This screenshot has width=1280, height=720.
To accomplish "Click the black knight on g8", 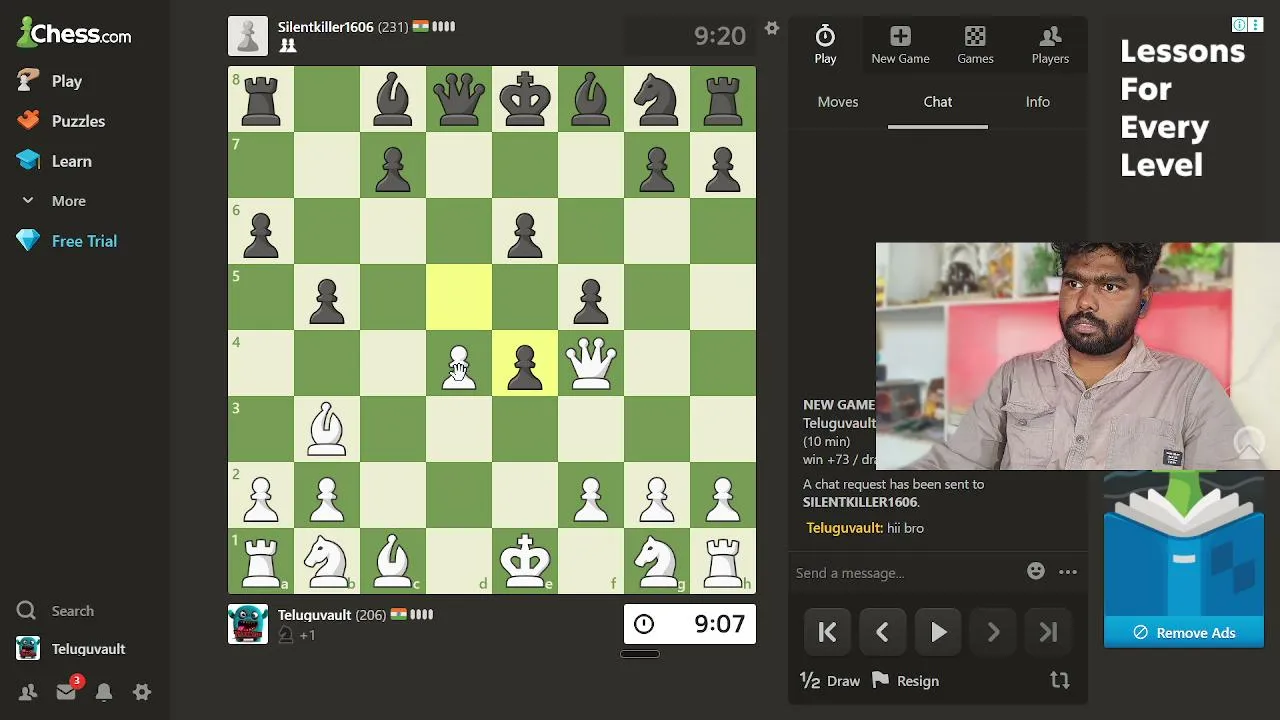I will pos(657,99).
